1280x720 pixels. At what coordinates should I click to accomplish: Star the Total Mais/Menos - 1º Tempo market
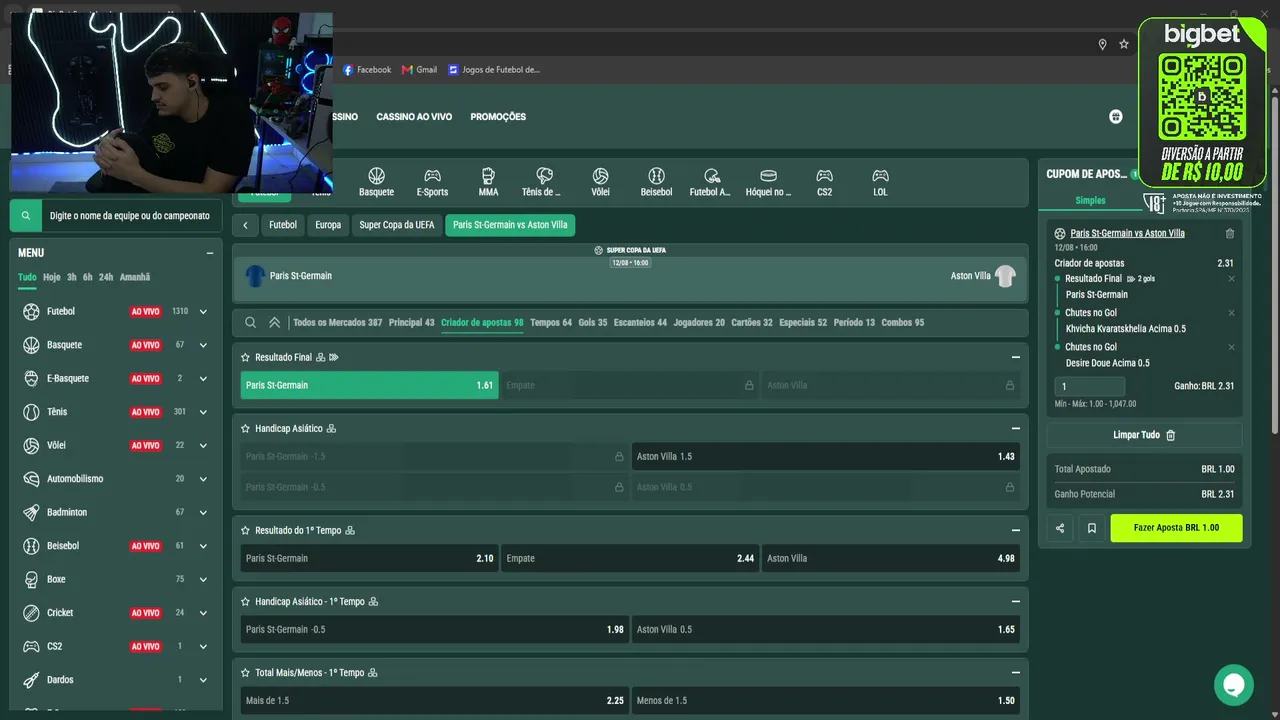(x=245, y=672)
